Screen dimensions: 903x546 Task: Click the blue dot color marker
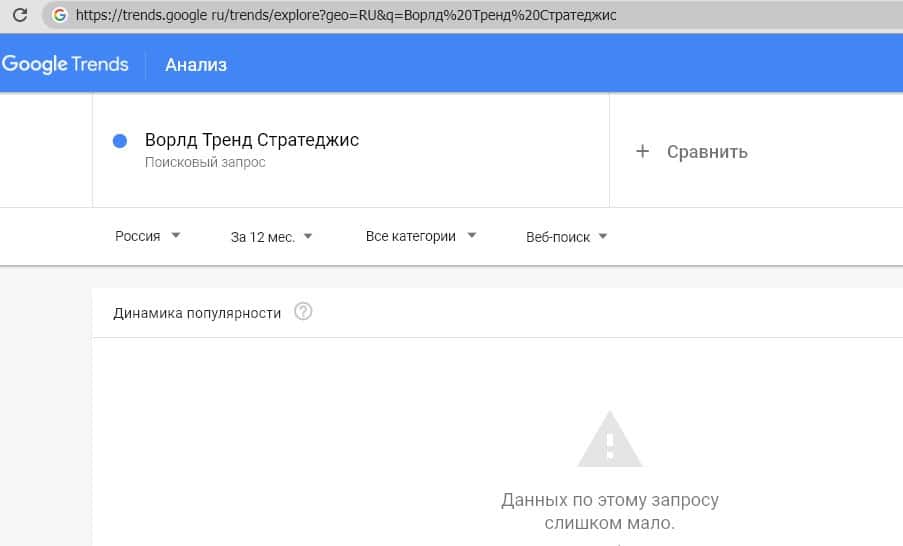[120, 141]
